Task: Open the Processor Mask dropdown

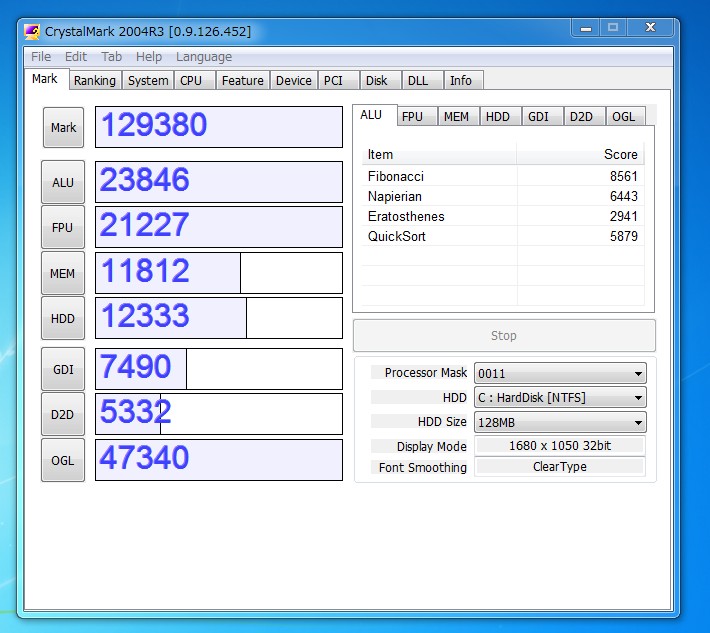Action: [560, 373]
